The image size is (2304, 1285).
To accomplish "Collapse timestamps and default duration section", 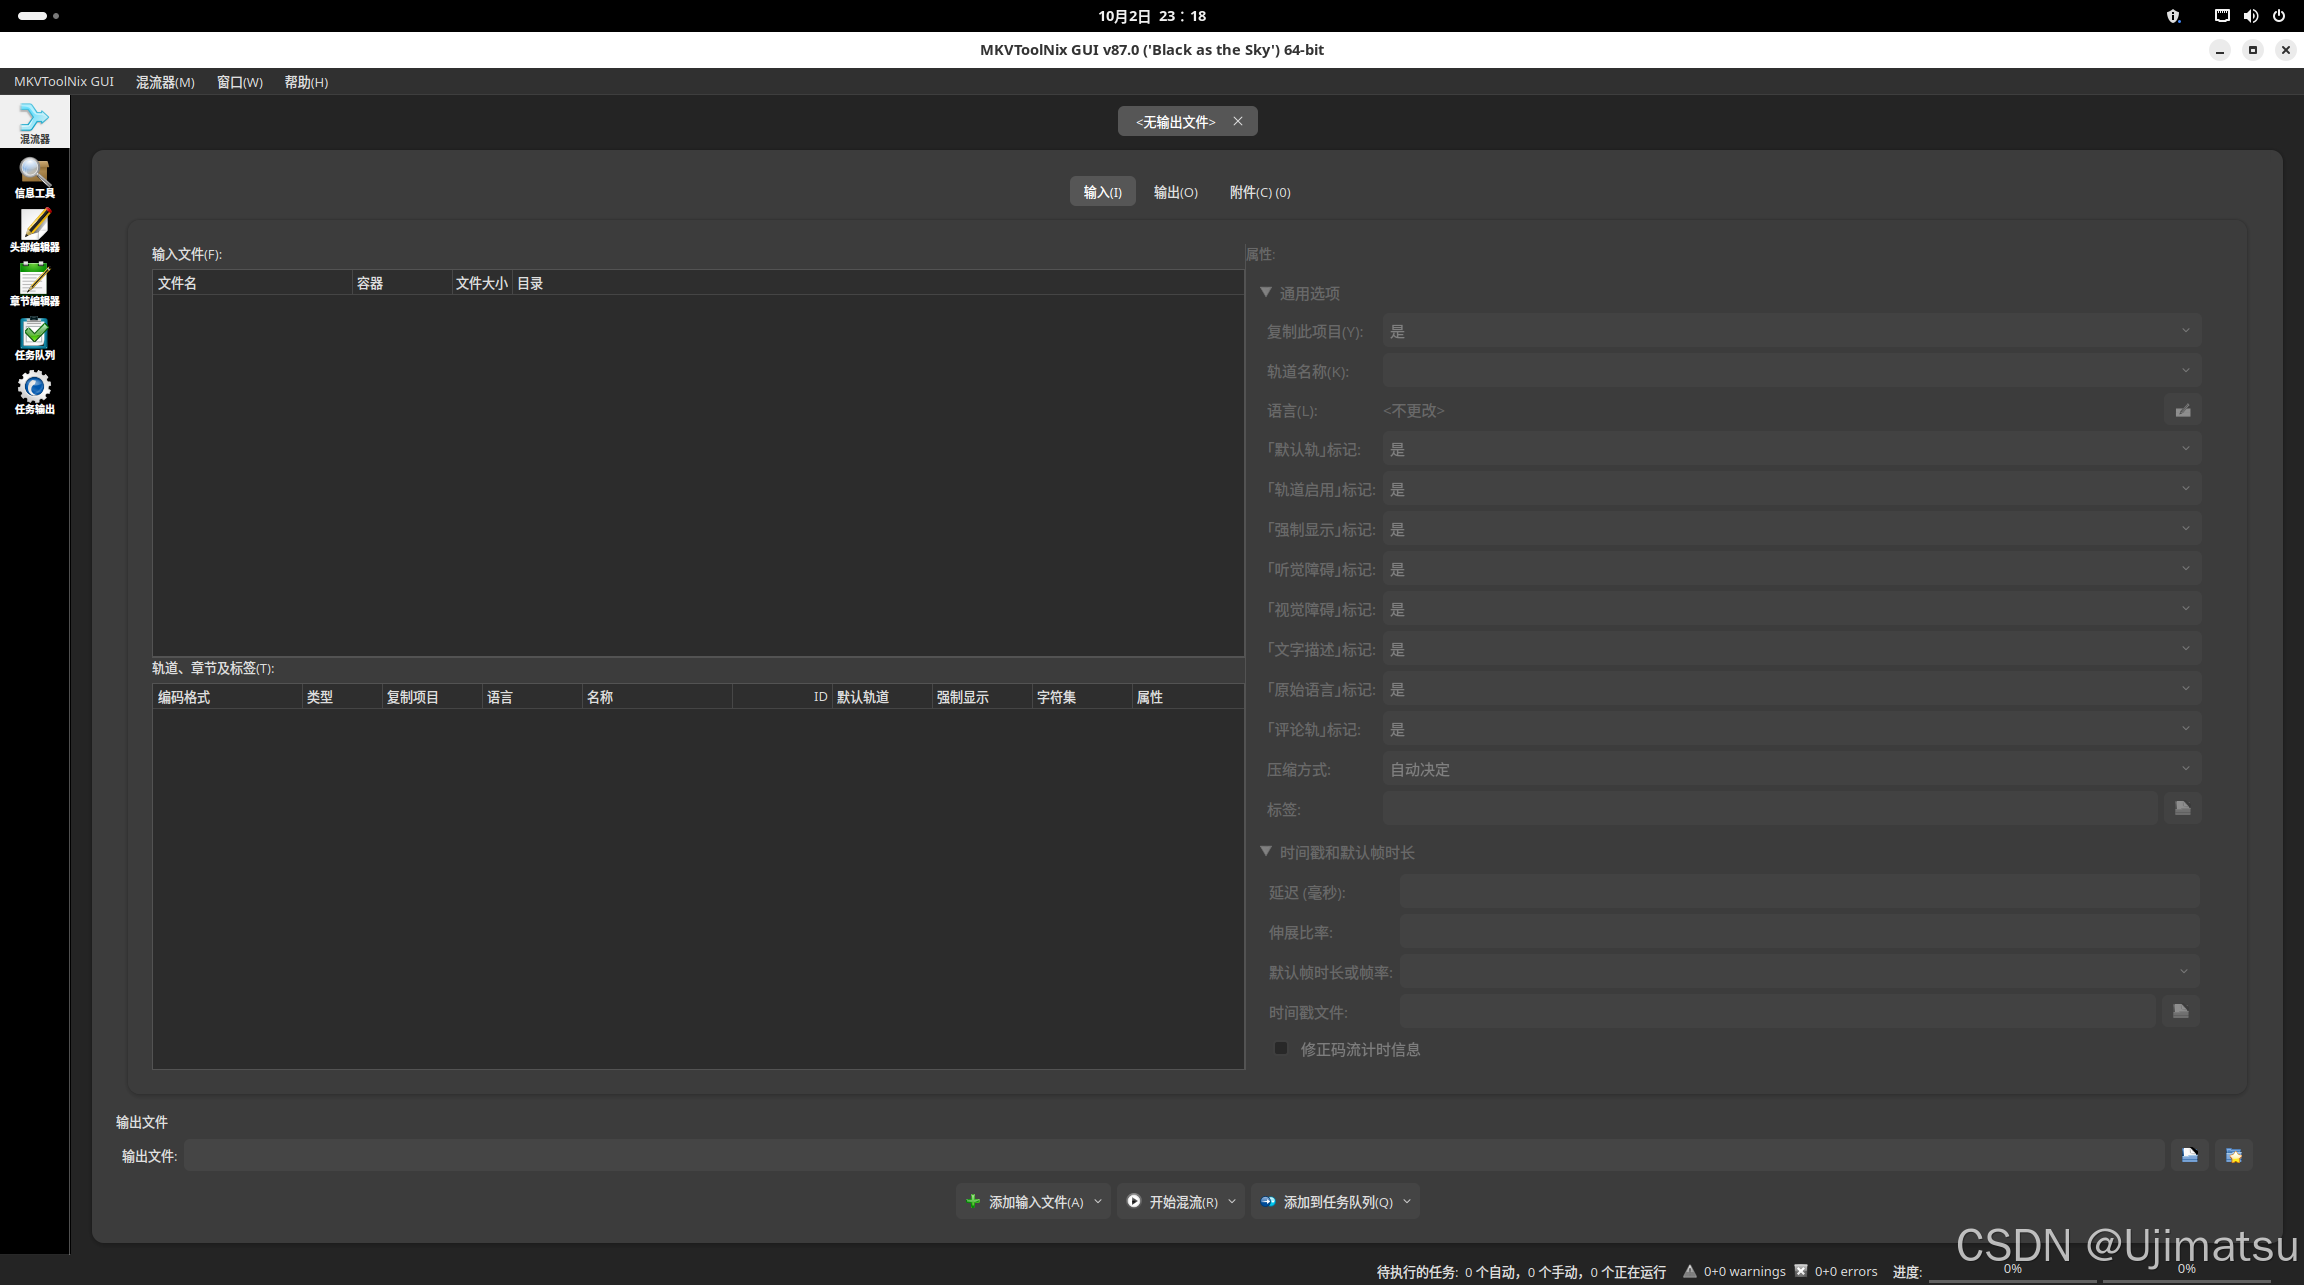I will tap(1266, 851).
